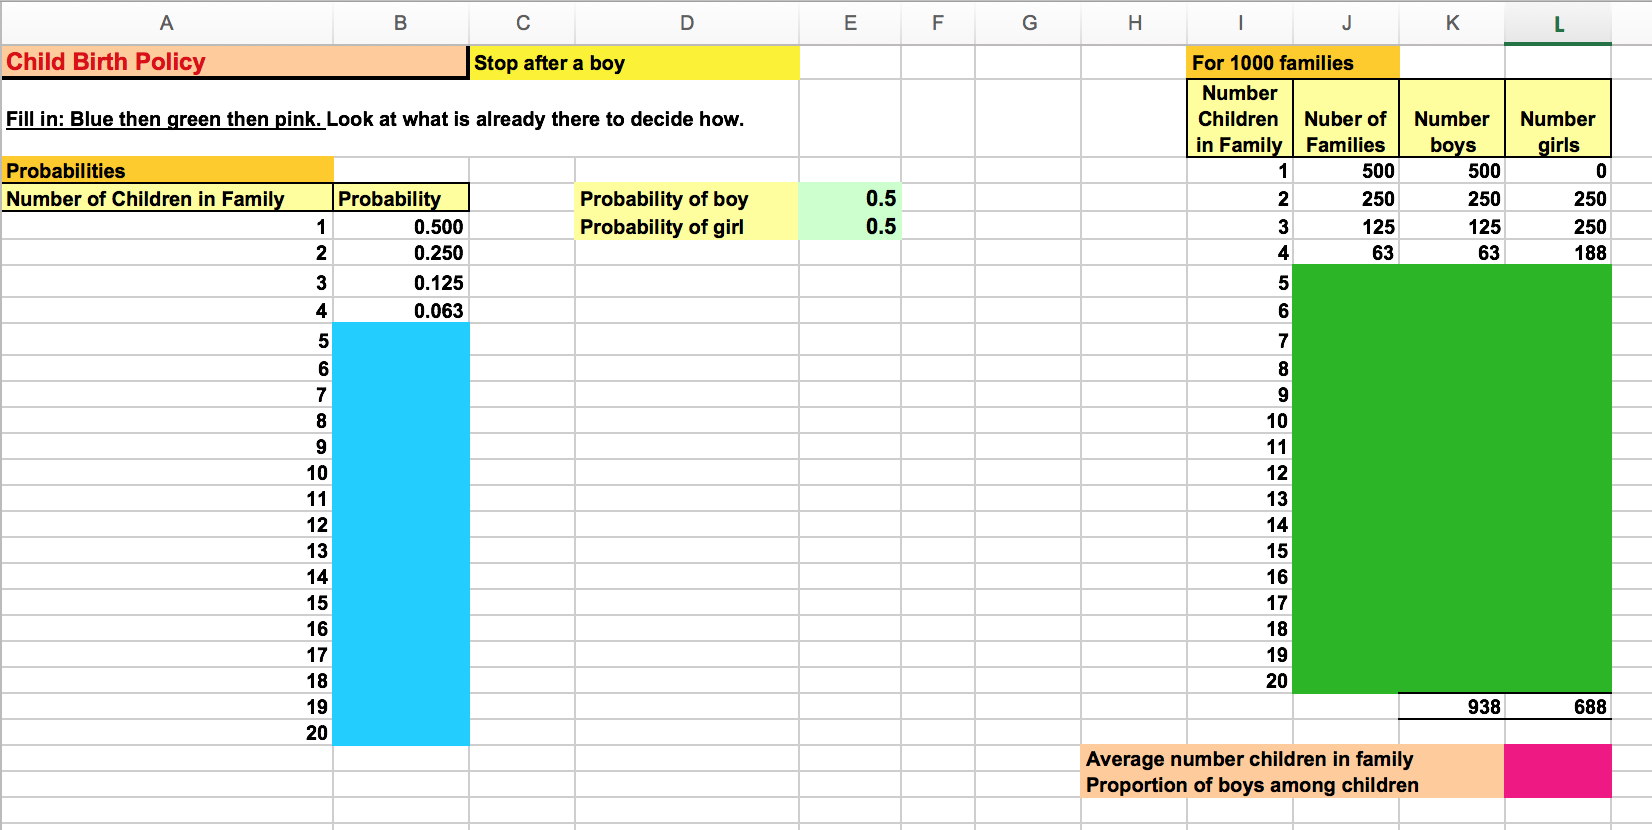Click the 'Probability of girl' label
Screen dimensions: 1652x830
tap(687, 226)
